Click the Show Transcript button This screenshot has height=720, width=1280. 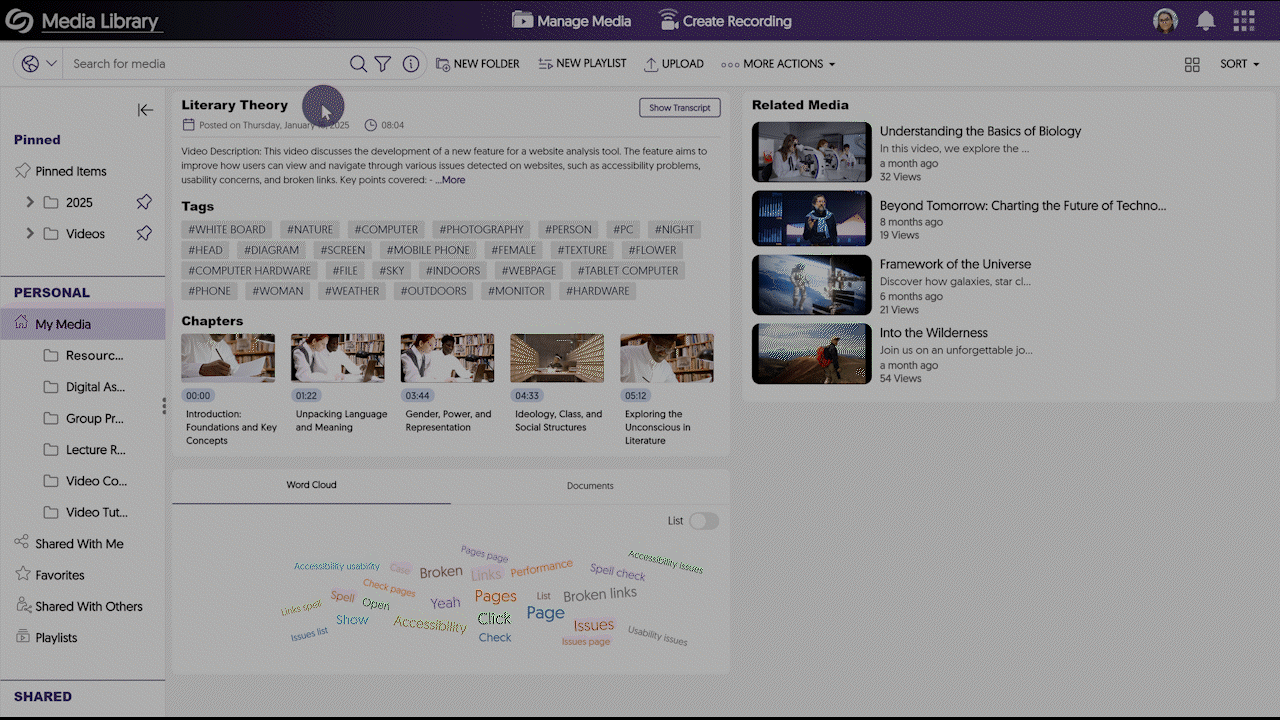pos(679,108)
